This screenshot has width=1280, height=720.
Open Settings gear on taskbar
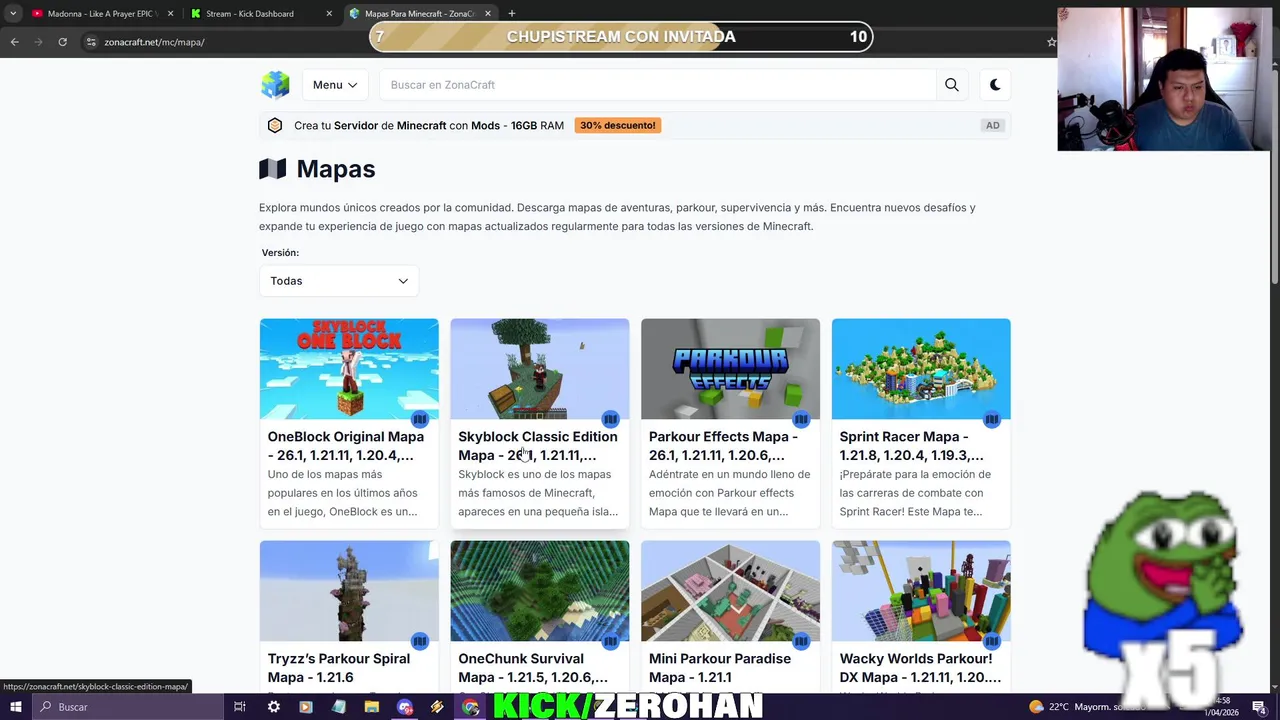coord(273,707)
